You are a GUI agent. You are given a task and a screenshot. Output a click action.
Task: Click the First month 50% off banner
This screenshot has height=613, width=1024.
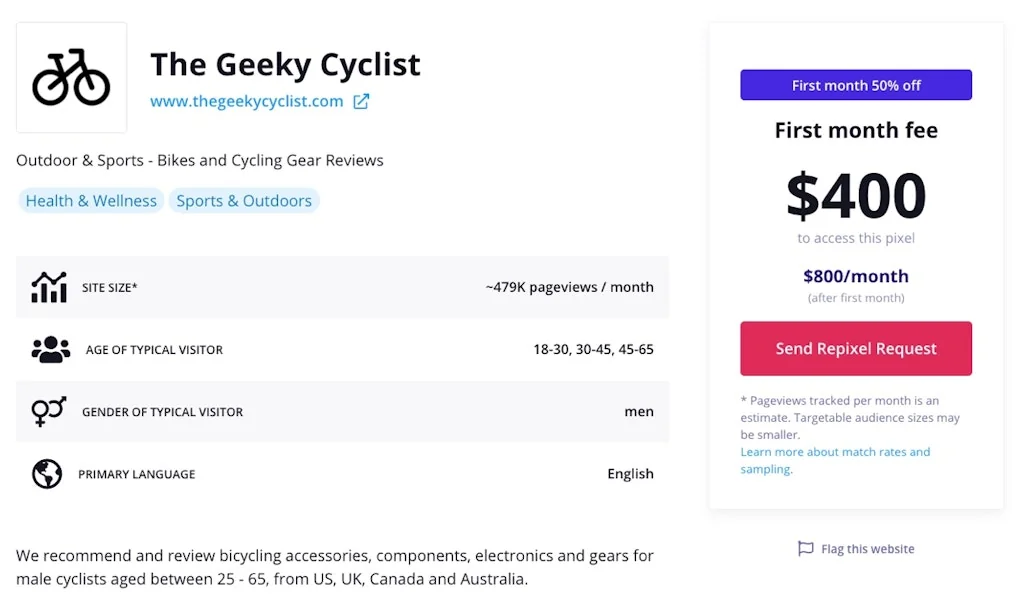(x=856, y=85)
